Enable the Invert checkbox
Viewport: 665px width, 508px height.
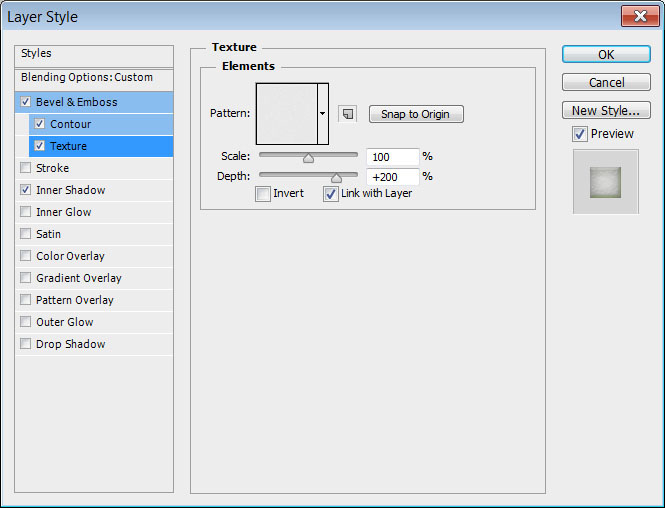263,194
